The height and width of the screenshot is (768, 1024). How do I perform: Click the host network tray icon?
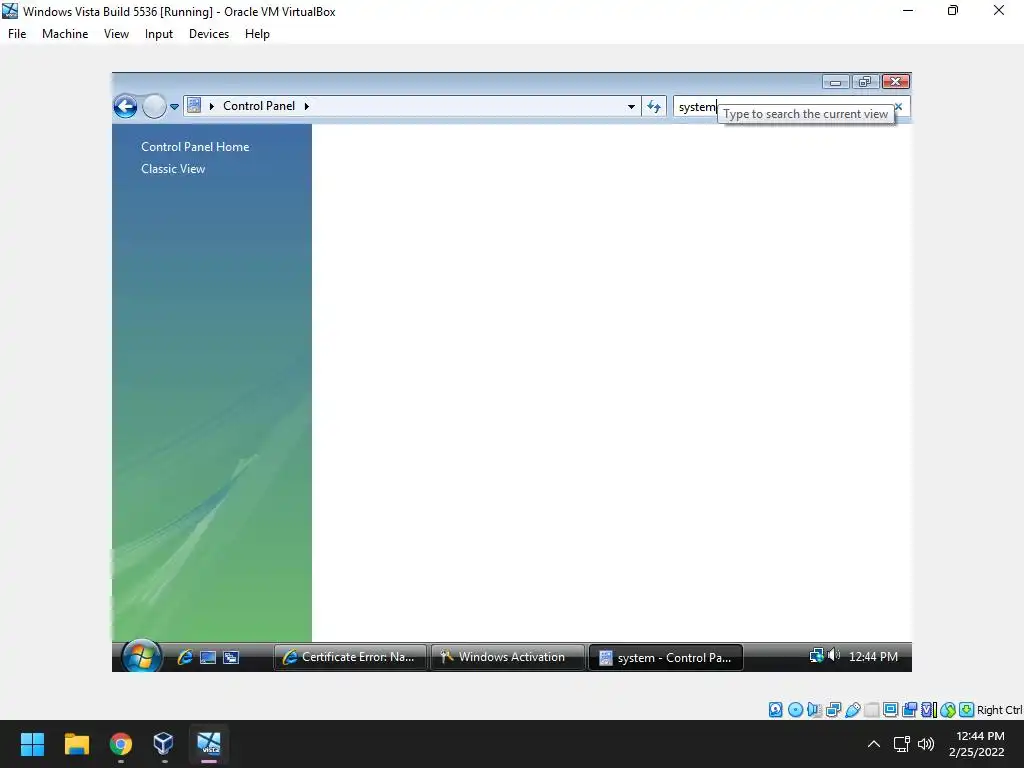pyautogui.click(x=902, y=744)
